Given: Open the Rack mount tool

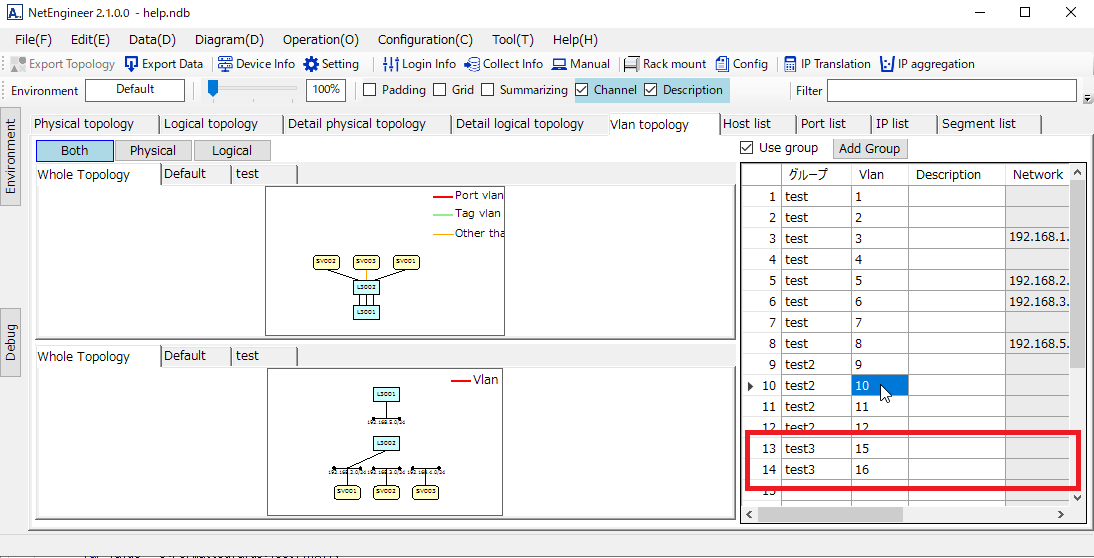Looking at the screenshot, I should coord(632,64).
